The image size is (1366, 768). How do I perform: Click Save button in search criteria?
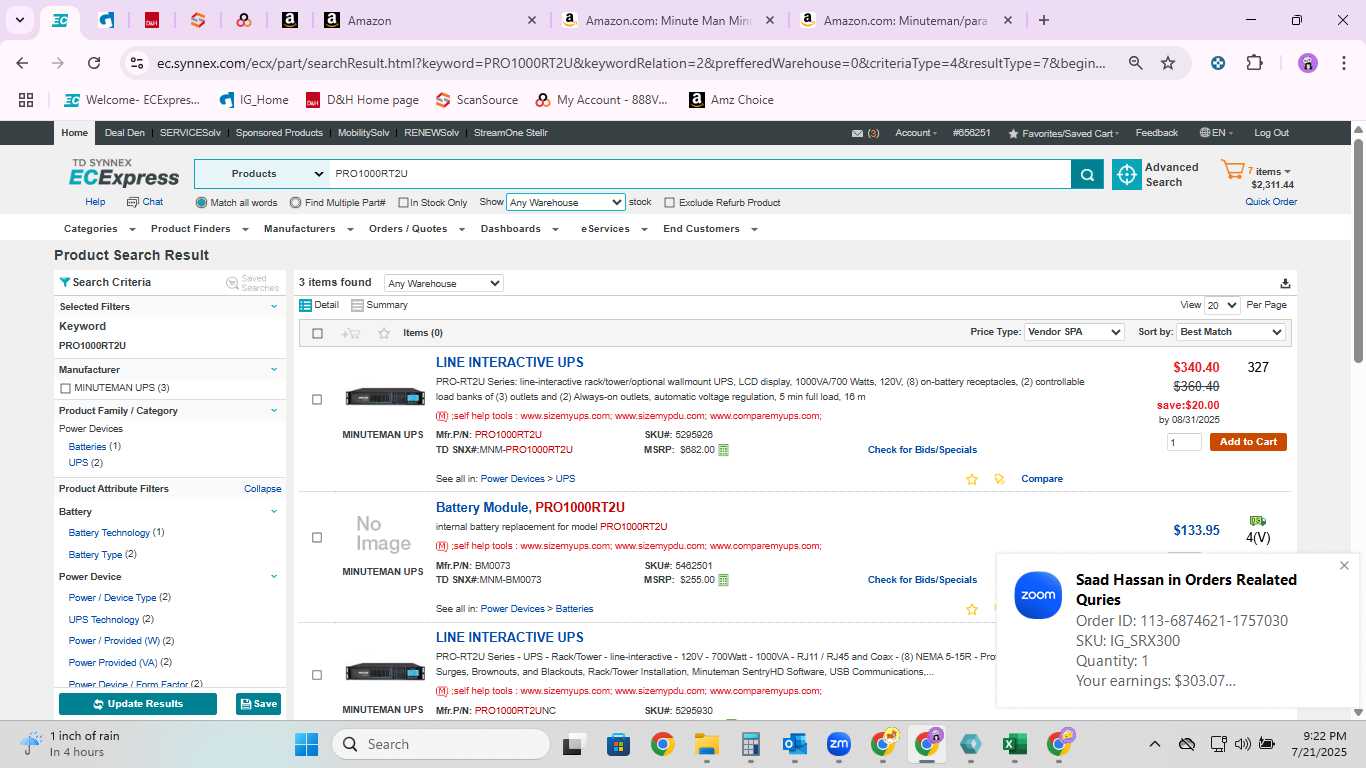(258, 704)
